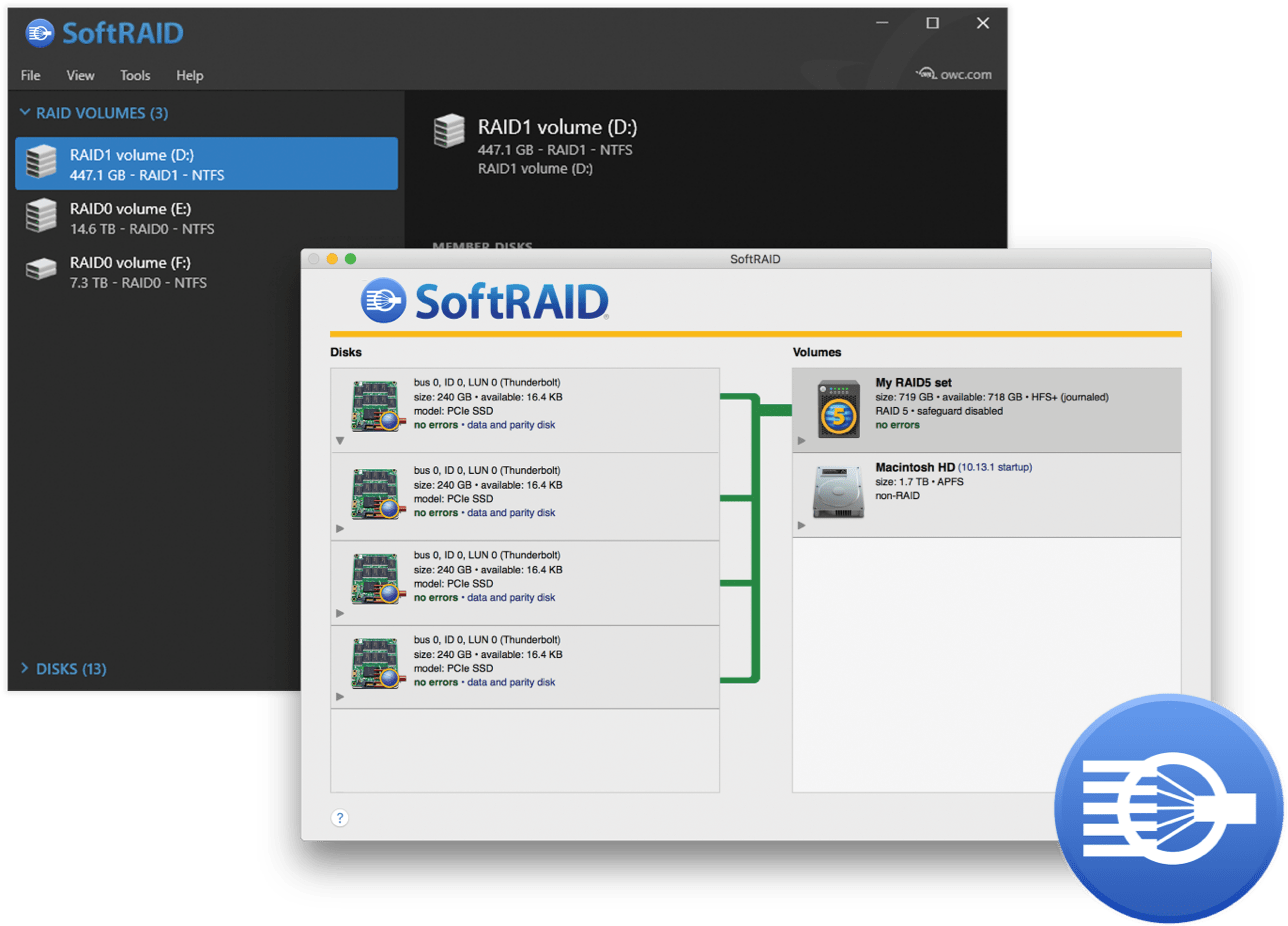Viewport: 1288px width, 926px height.
Task: Click 'no errors' status of My RAID5 set
Action: point(897,425)
